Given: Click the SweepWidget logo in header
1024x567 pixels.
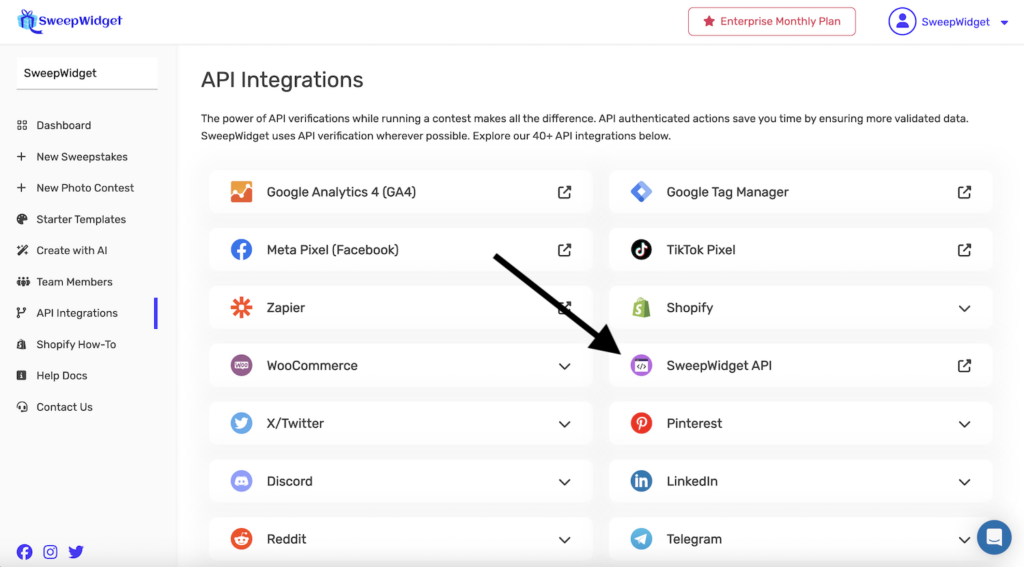Looking at the screenshot, I should [x=70, y=21].
